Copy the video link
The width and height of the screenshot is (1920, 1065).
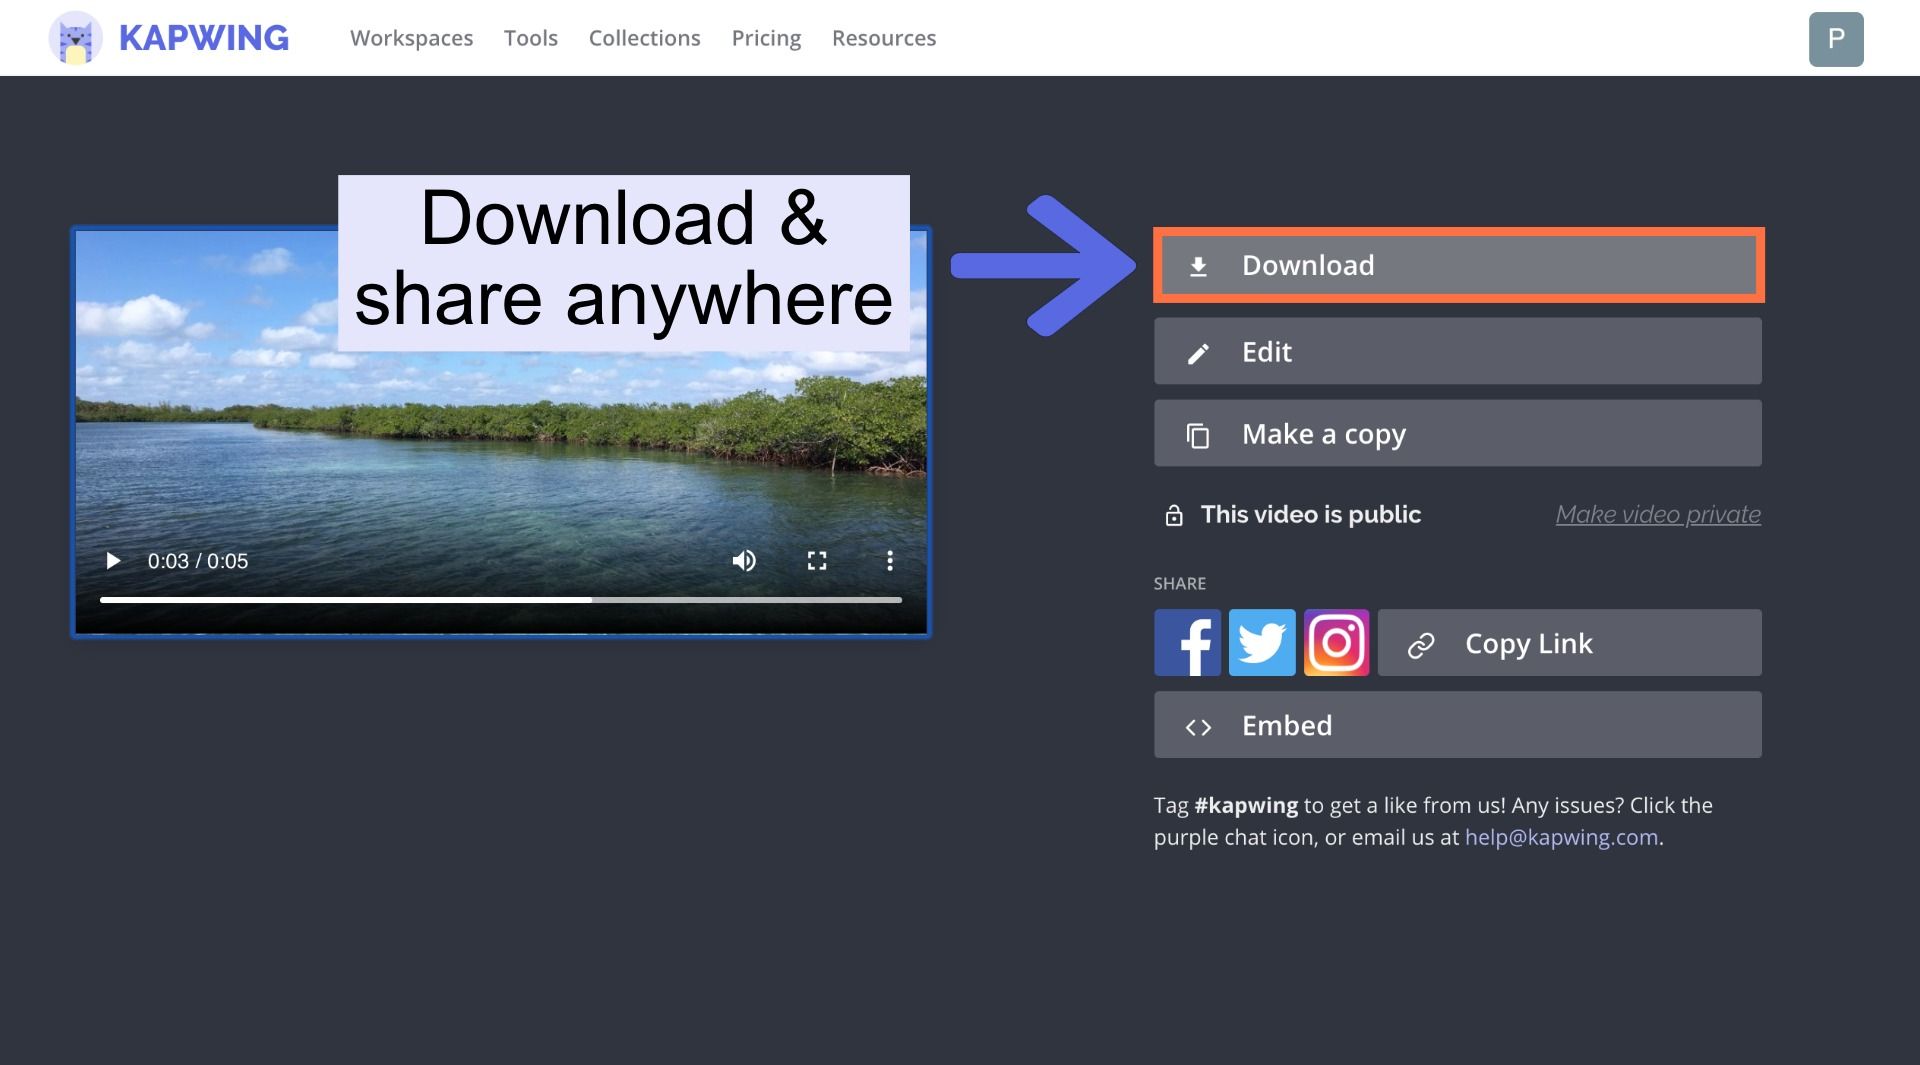pyautogui.click(x=1568, y=643)
